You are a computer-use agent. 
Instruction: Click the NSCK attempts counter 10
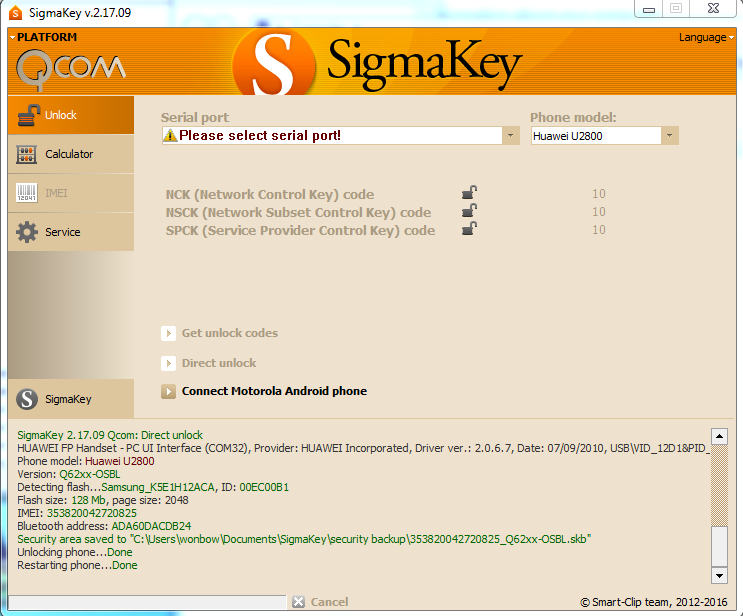click(x=599, y=212)
